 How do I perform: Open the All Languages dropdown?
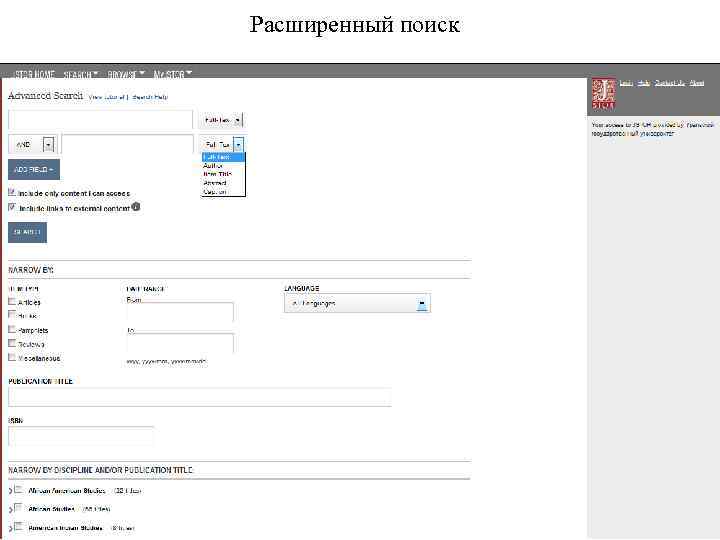[x=357, y=304]
